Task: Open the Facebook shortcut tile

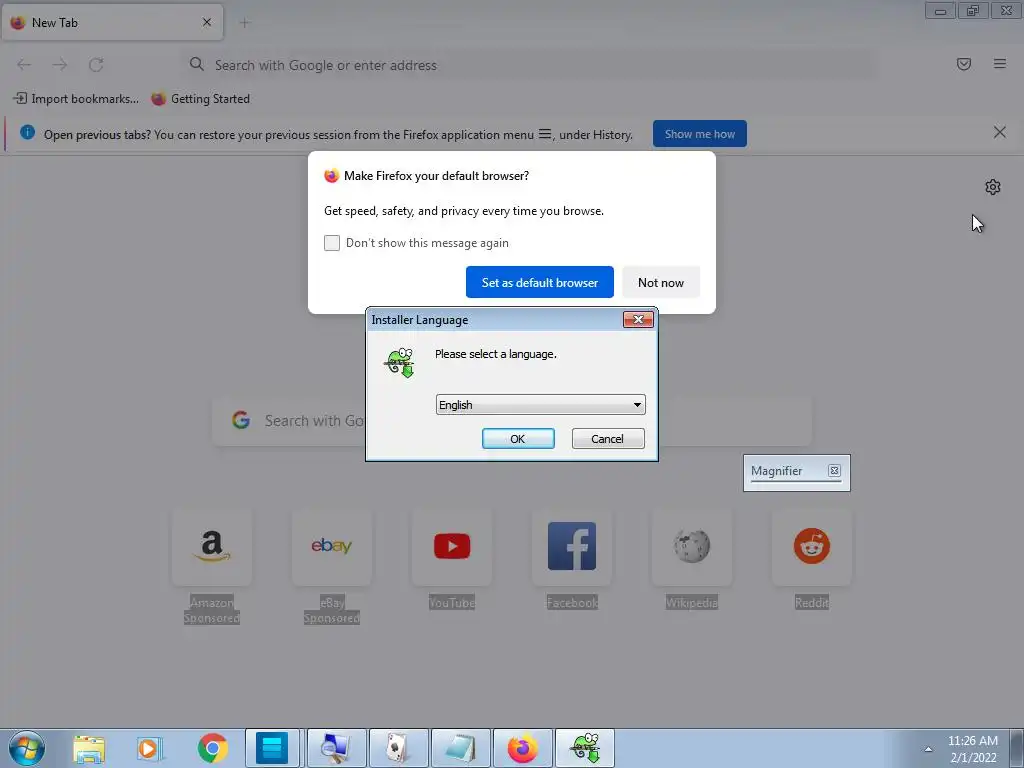Action: [572, 547]
